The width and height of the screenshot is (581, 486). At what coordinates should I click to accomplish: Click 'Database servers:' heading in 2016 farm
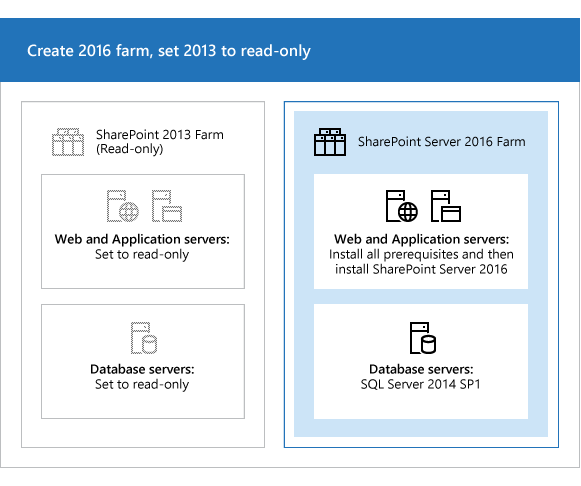coord(421,369)
